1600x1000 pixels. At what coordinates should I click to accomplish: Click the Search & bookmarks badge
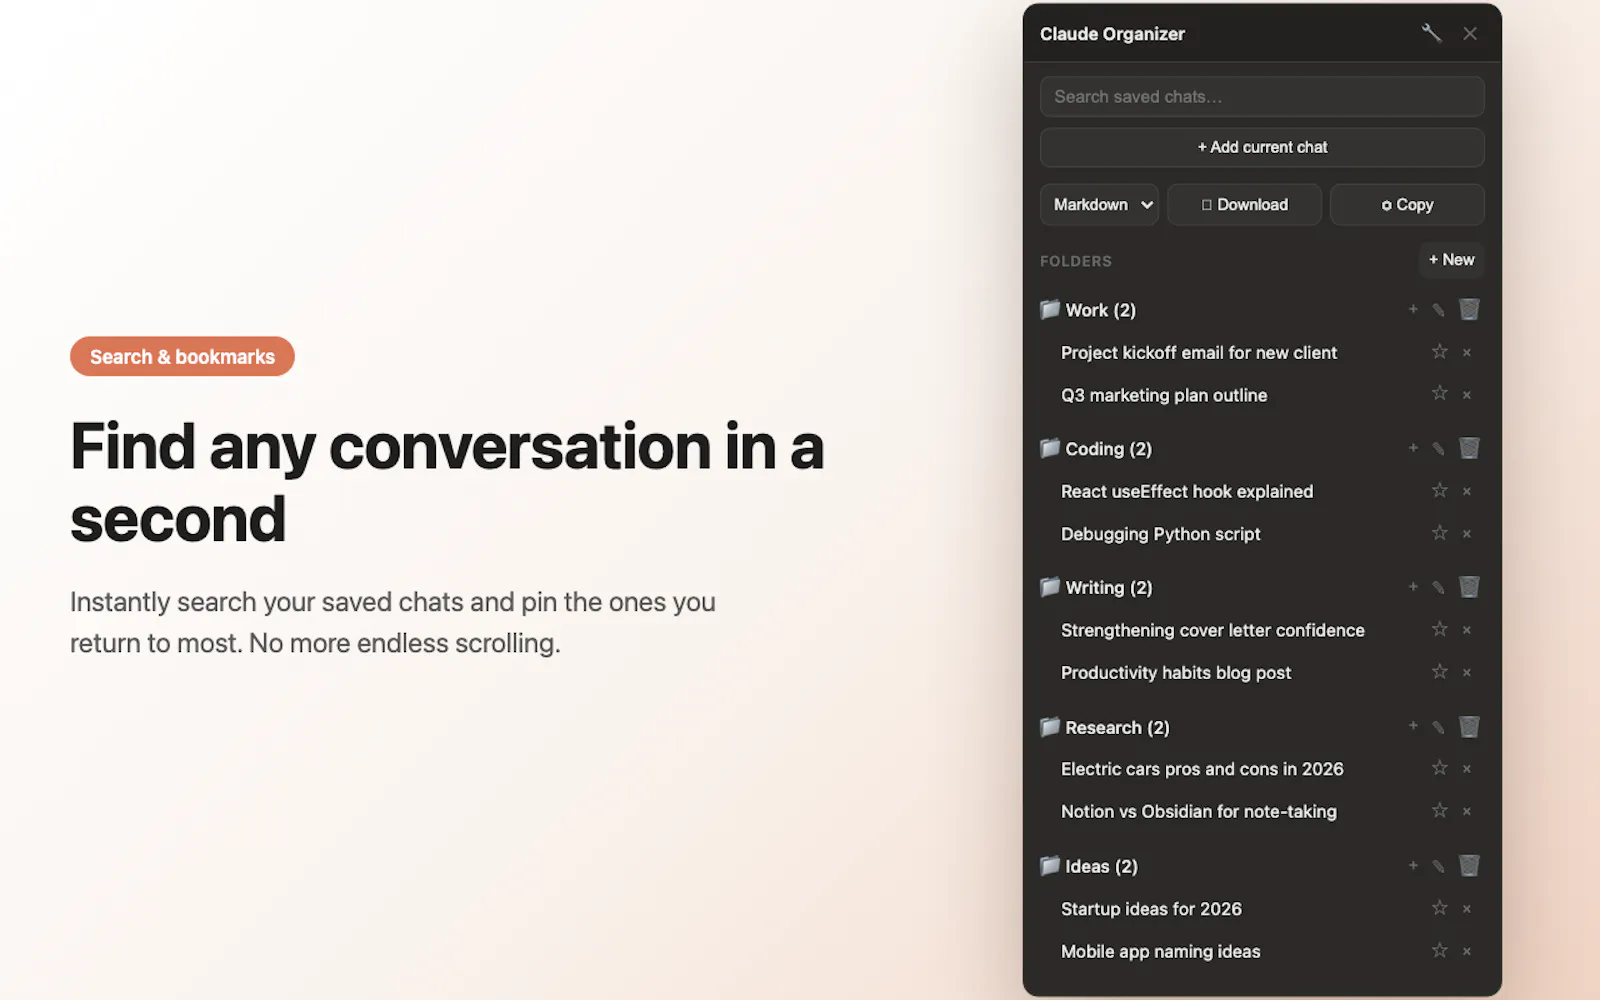pyautogui.click(x=182, y=357)
